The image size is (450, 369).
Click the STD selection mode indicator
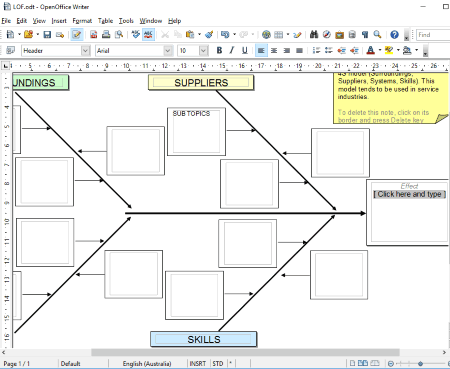click(x=218, y=363)
